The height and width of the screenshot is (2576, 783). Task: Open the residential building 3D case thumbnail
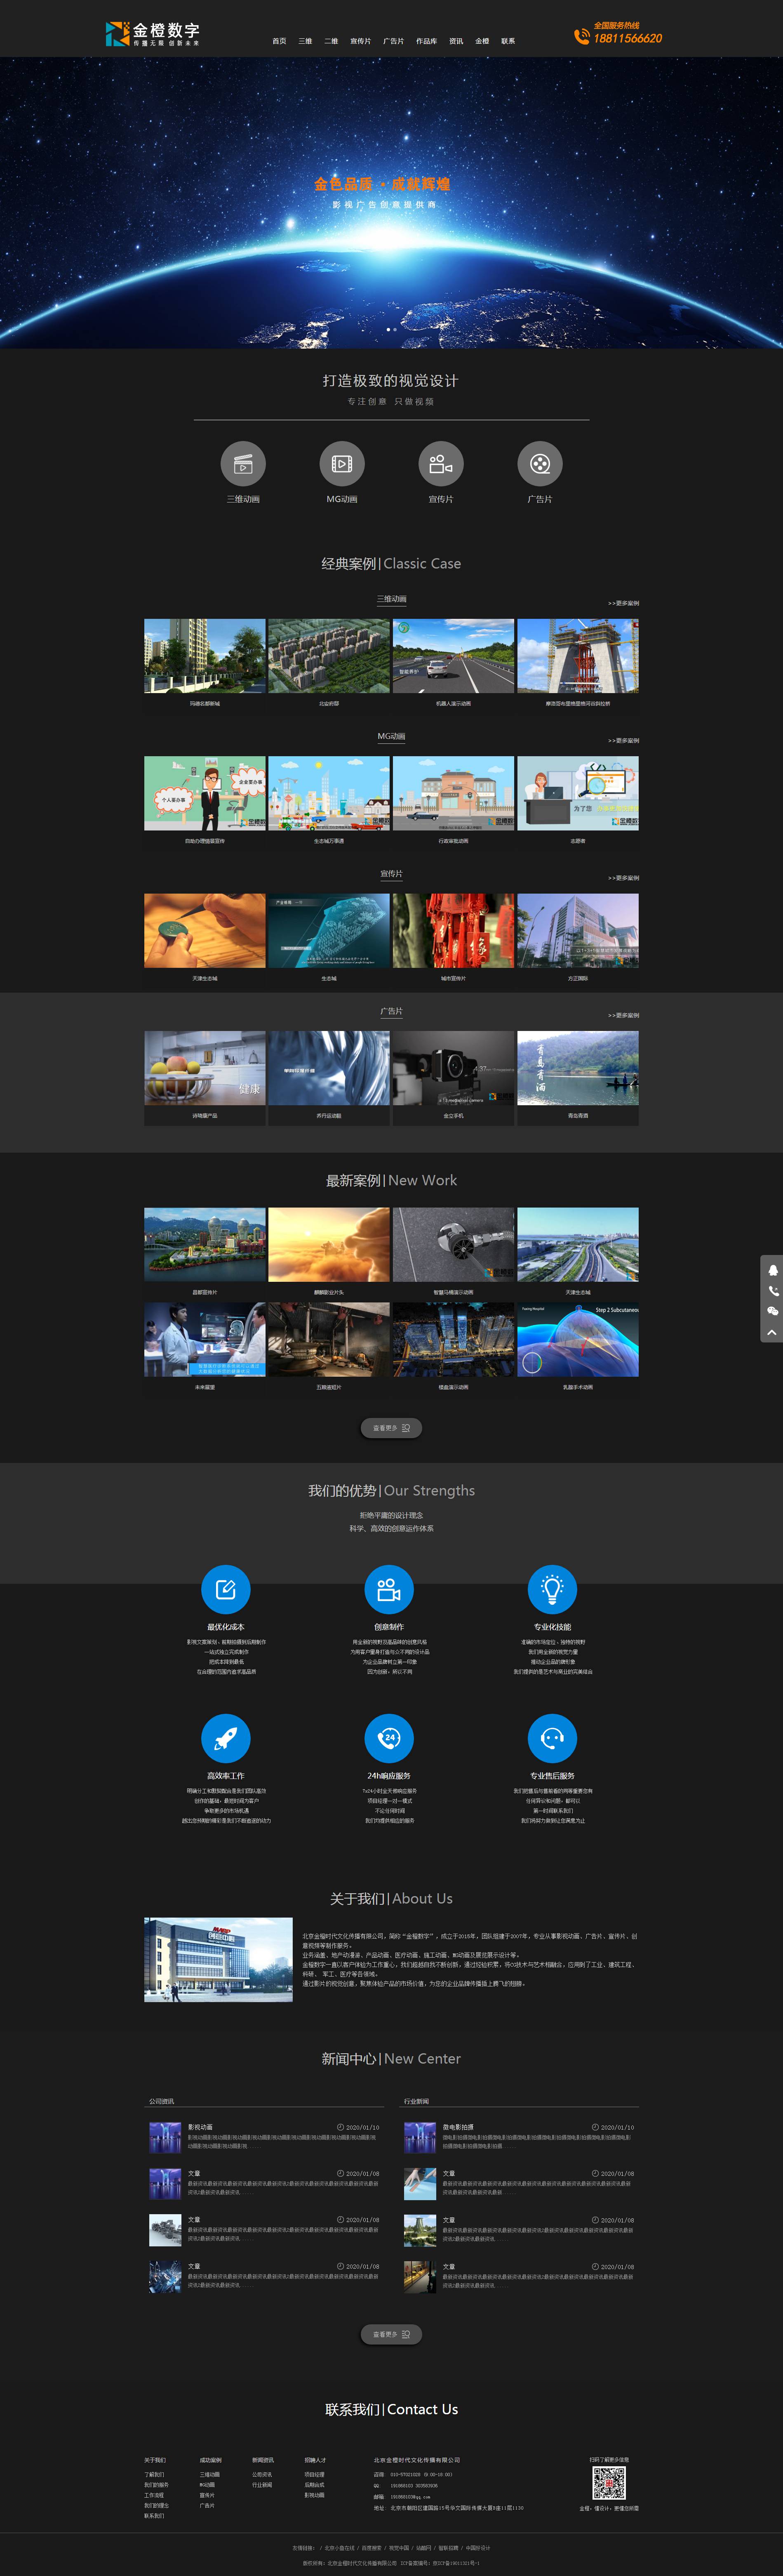coord(205,656)
